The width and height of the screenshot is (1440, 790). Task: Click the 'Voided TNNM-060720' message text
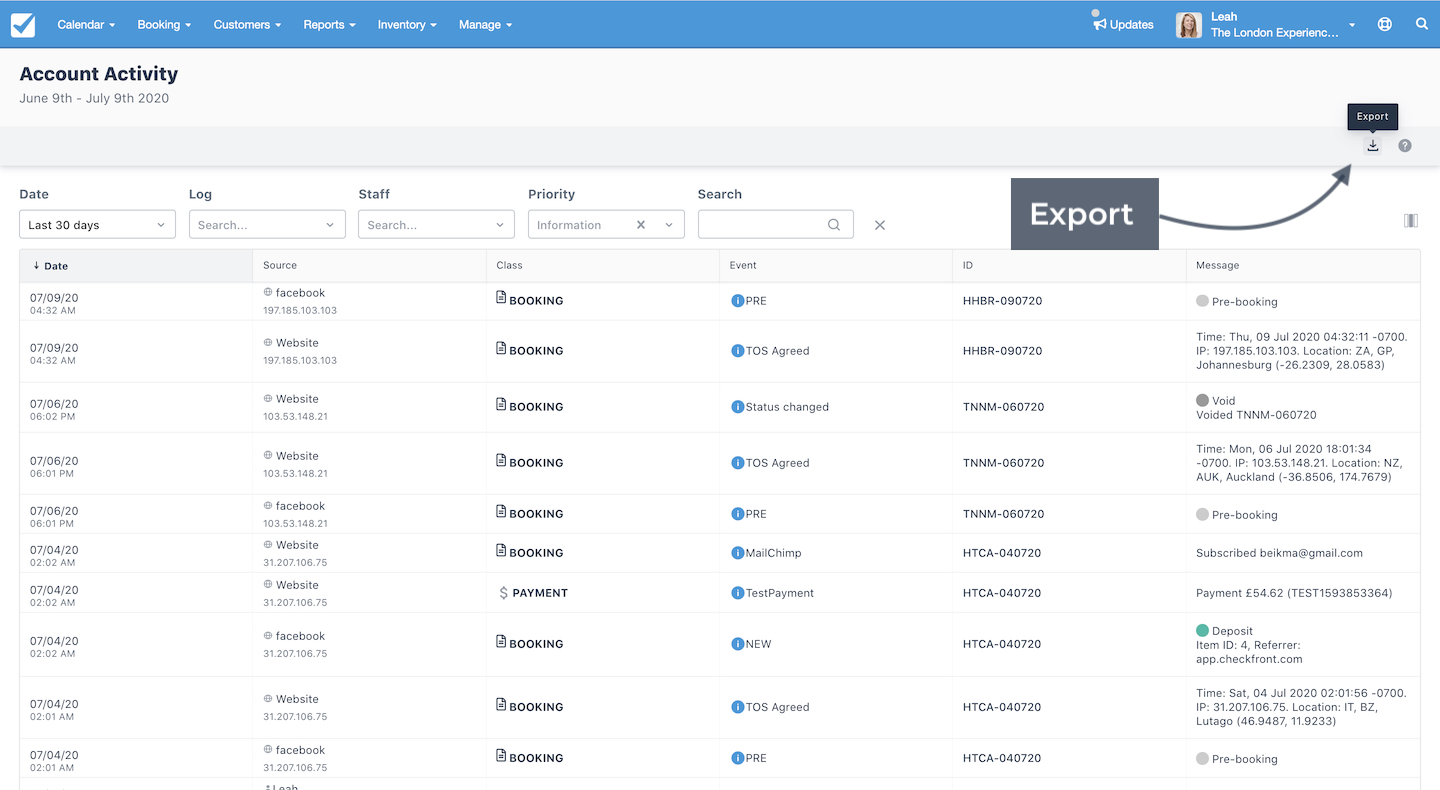[1256, 415]
